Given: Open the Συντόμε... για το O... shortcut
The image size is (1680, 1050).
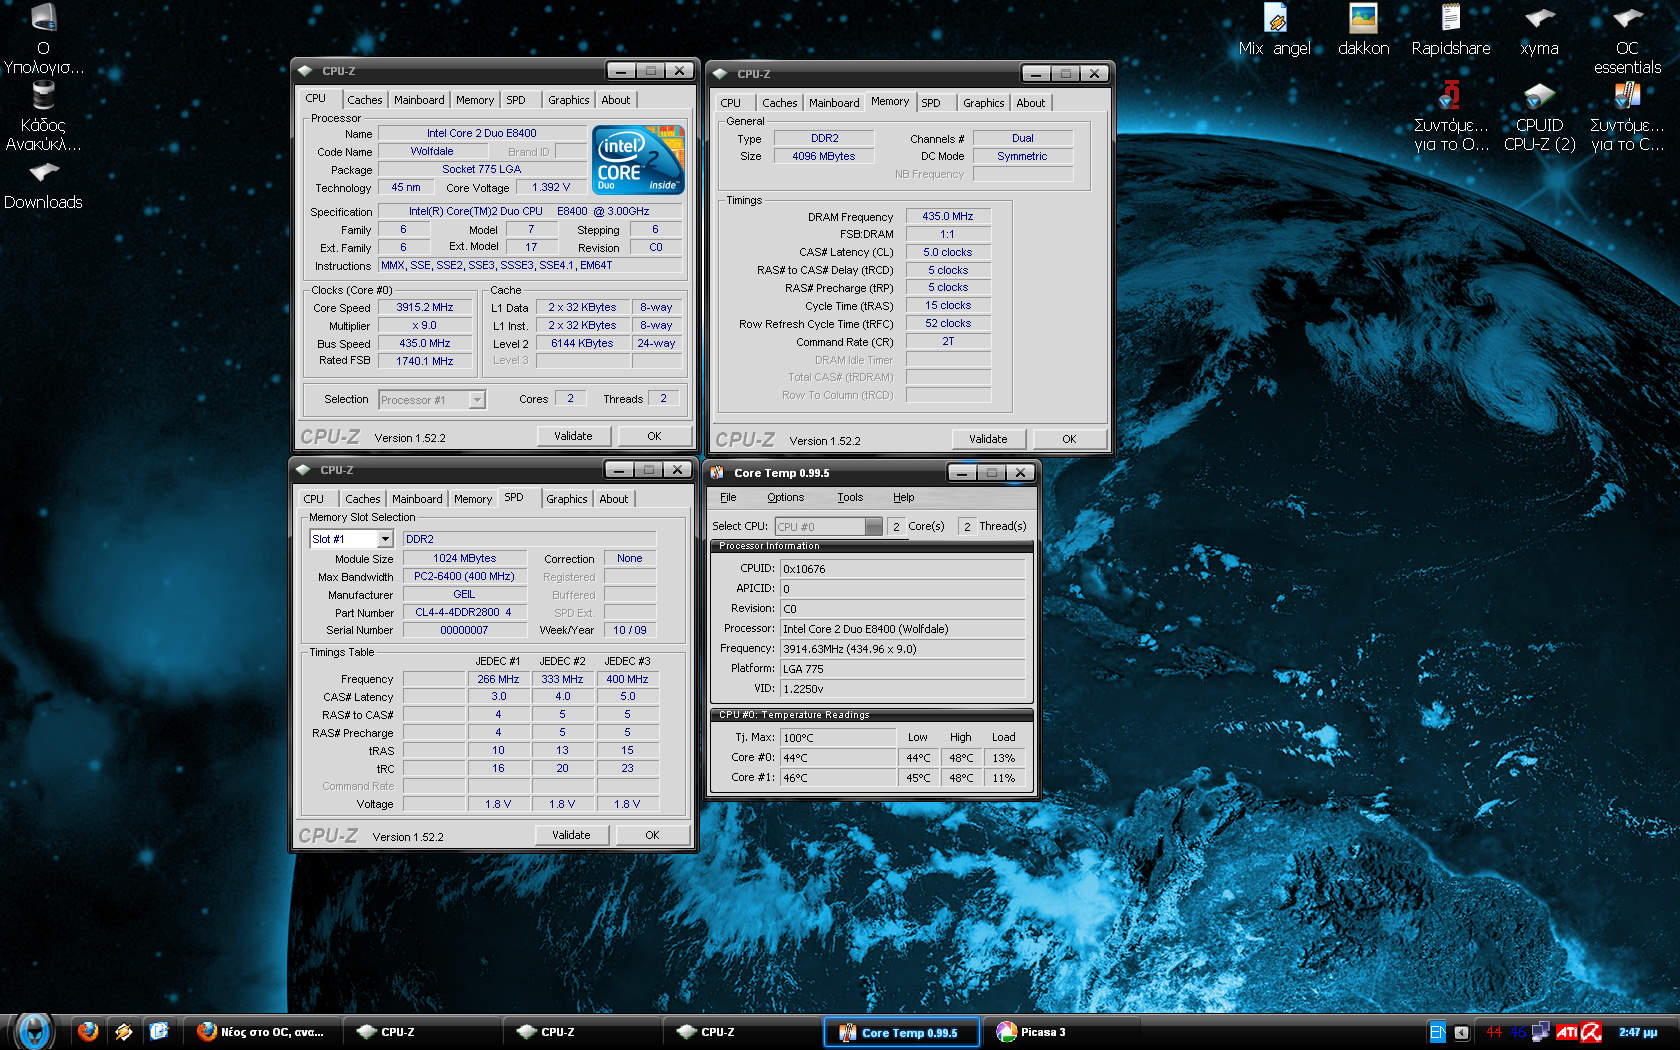Looking at the screenshot, I should pos(1450,116).
